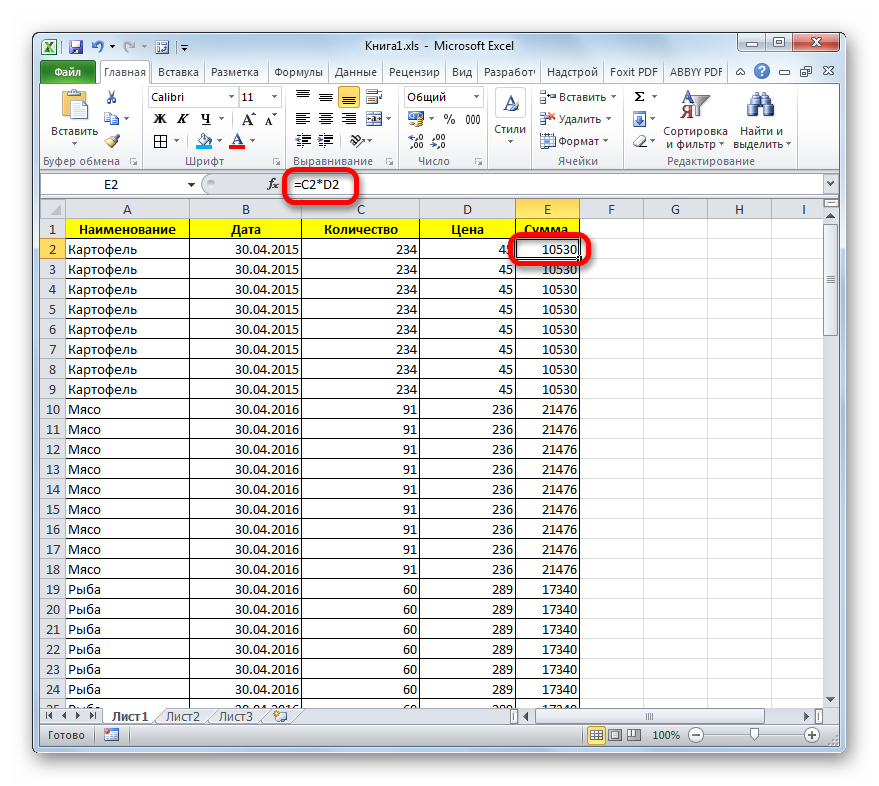The image size is (879, 786).
Task: Click the Fill color bucket icon
Action: coord(204,141)
